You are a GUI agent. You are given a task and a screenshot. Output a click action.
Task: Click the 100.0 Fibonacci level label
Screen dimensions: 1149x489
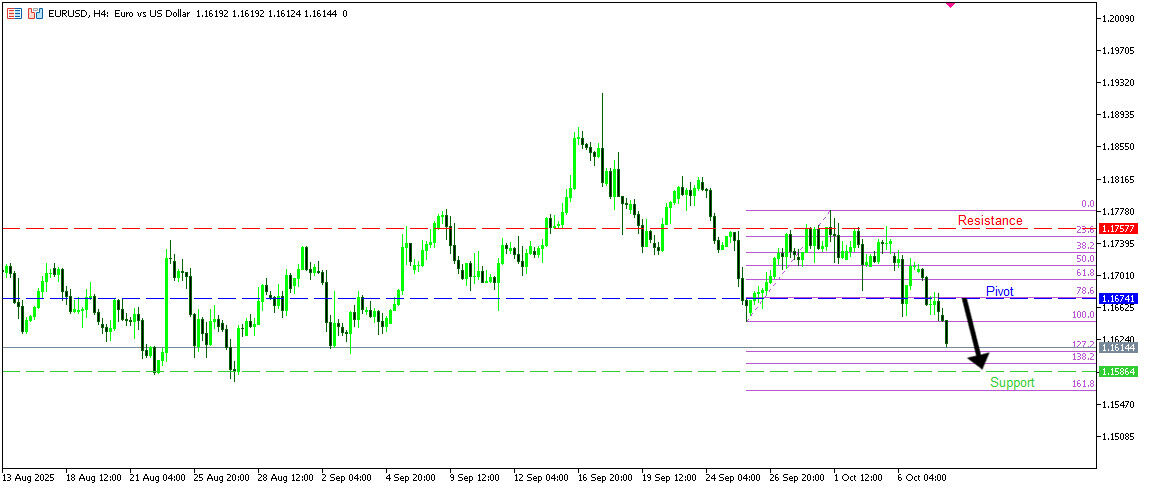1083,315
